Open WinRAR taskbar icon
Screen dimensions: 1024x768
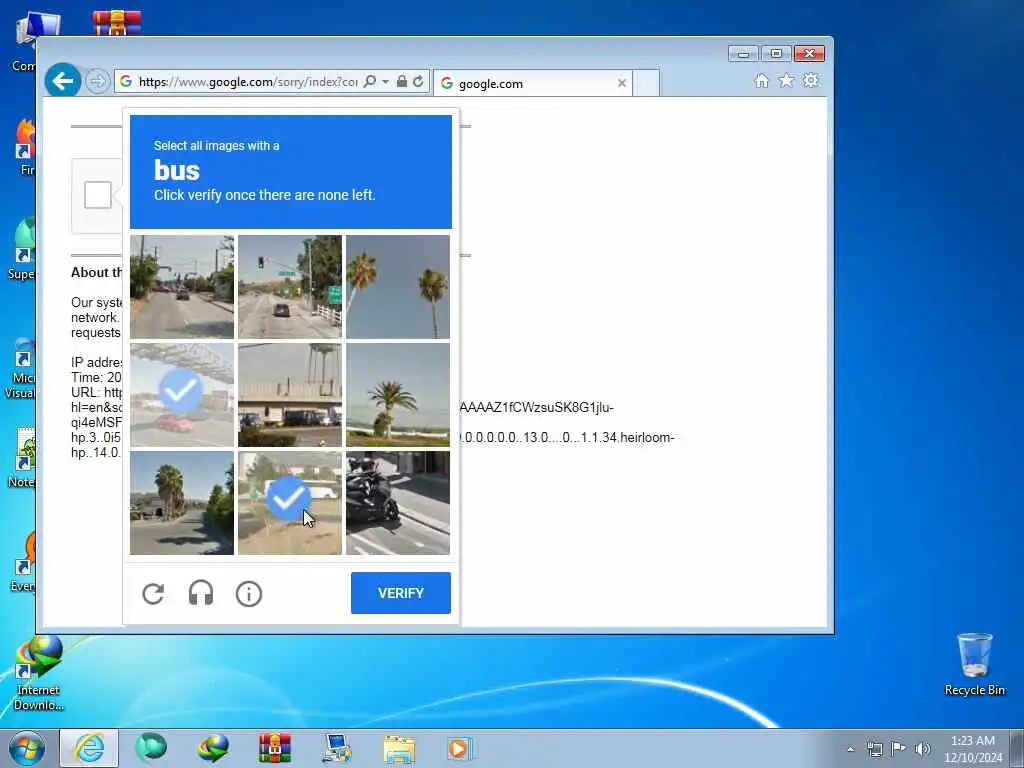[x=274, y=748]
